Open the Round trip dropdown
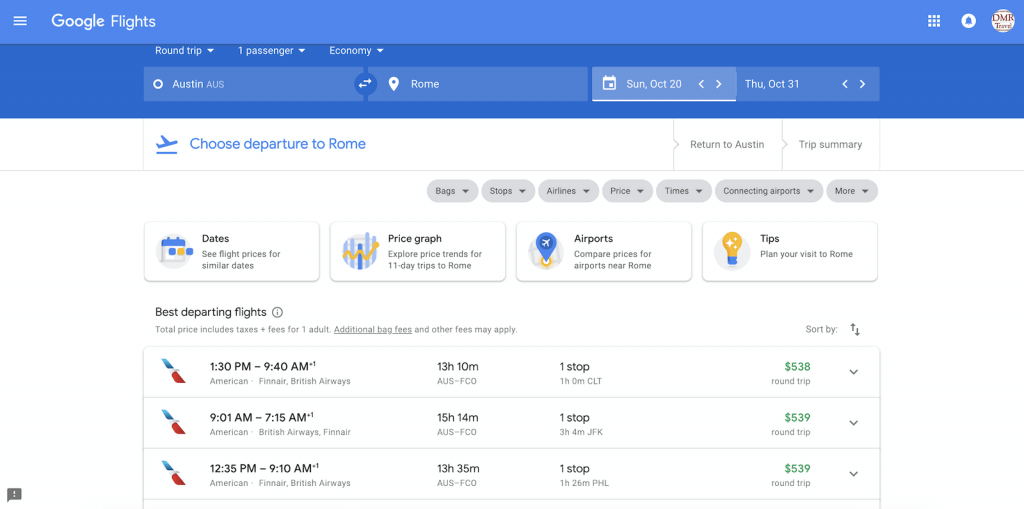The width and height of the screenshot is (1024, 509). coord(187,51)
